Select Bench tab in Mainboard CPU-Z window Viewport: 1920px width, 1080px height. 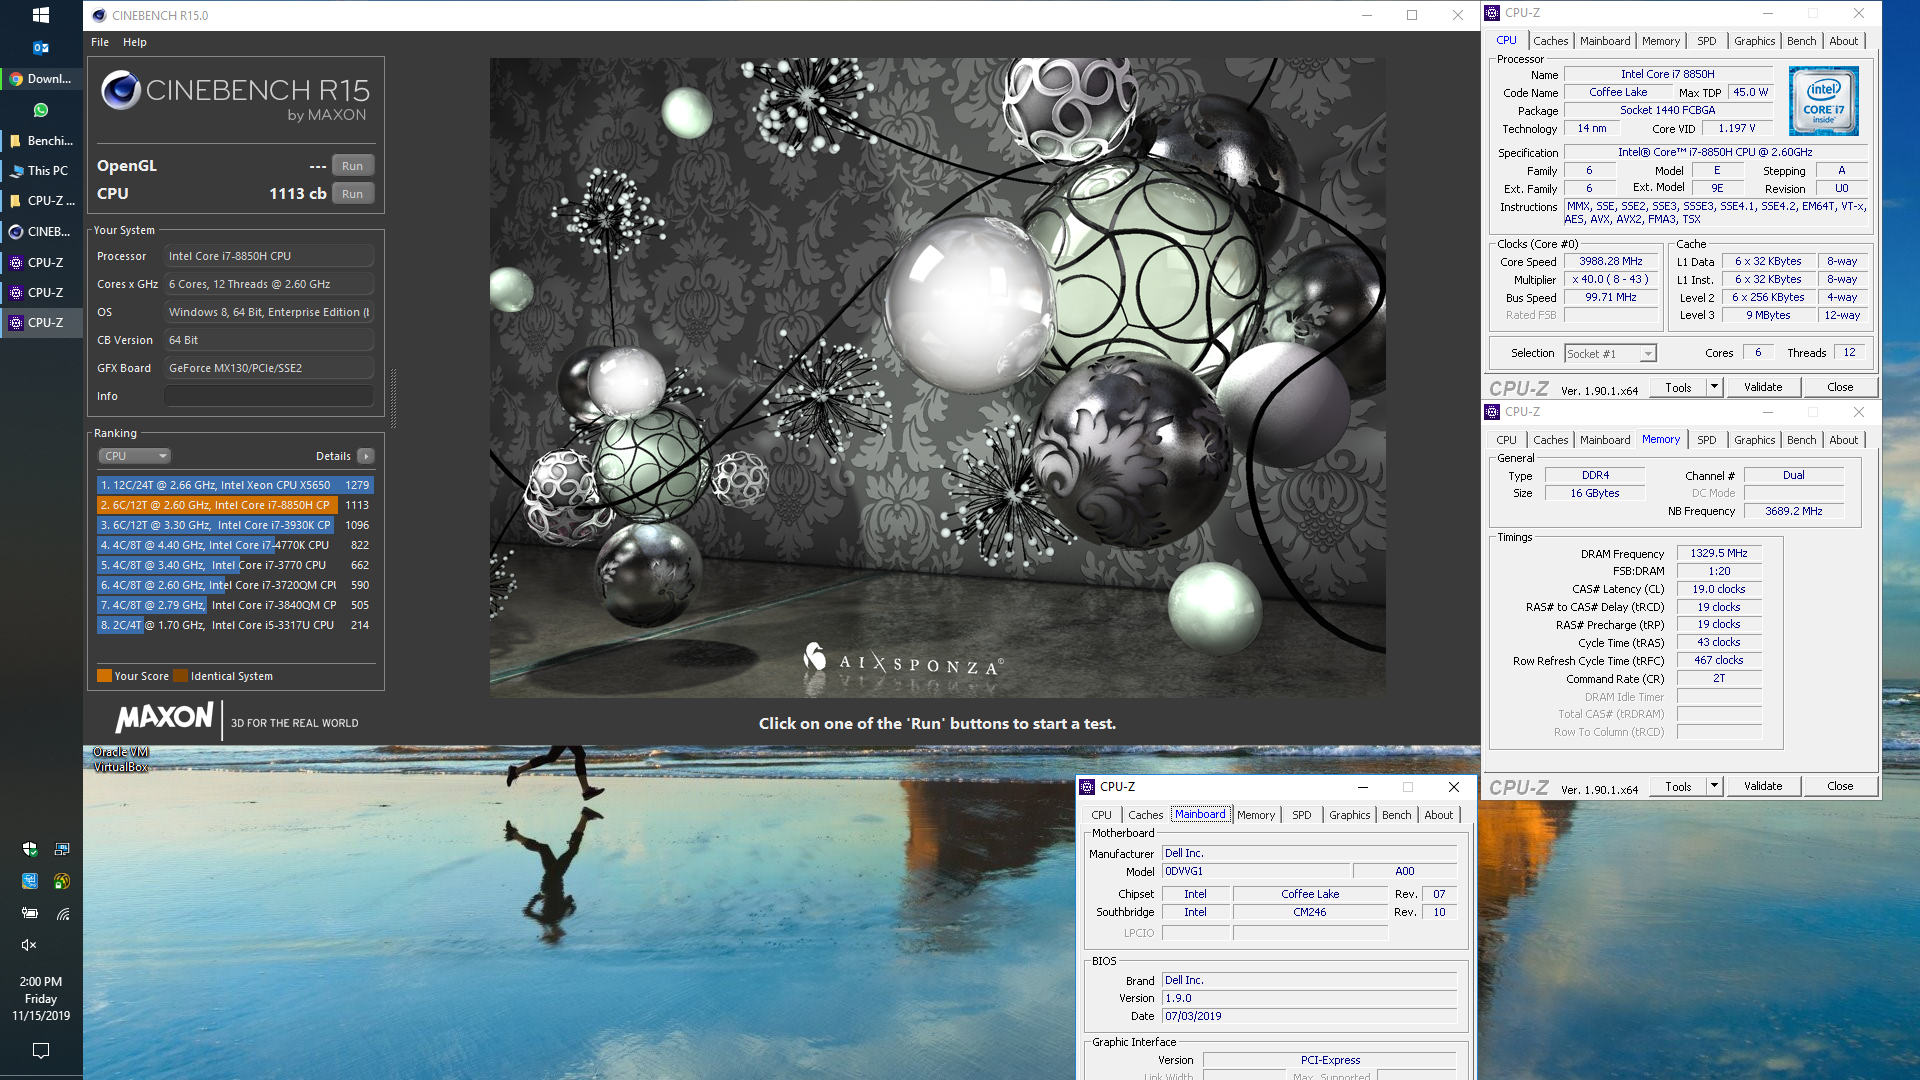tap(1397, 815)
